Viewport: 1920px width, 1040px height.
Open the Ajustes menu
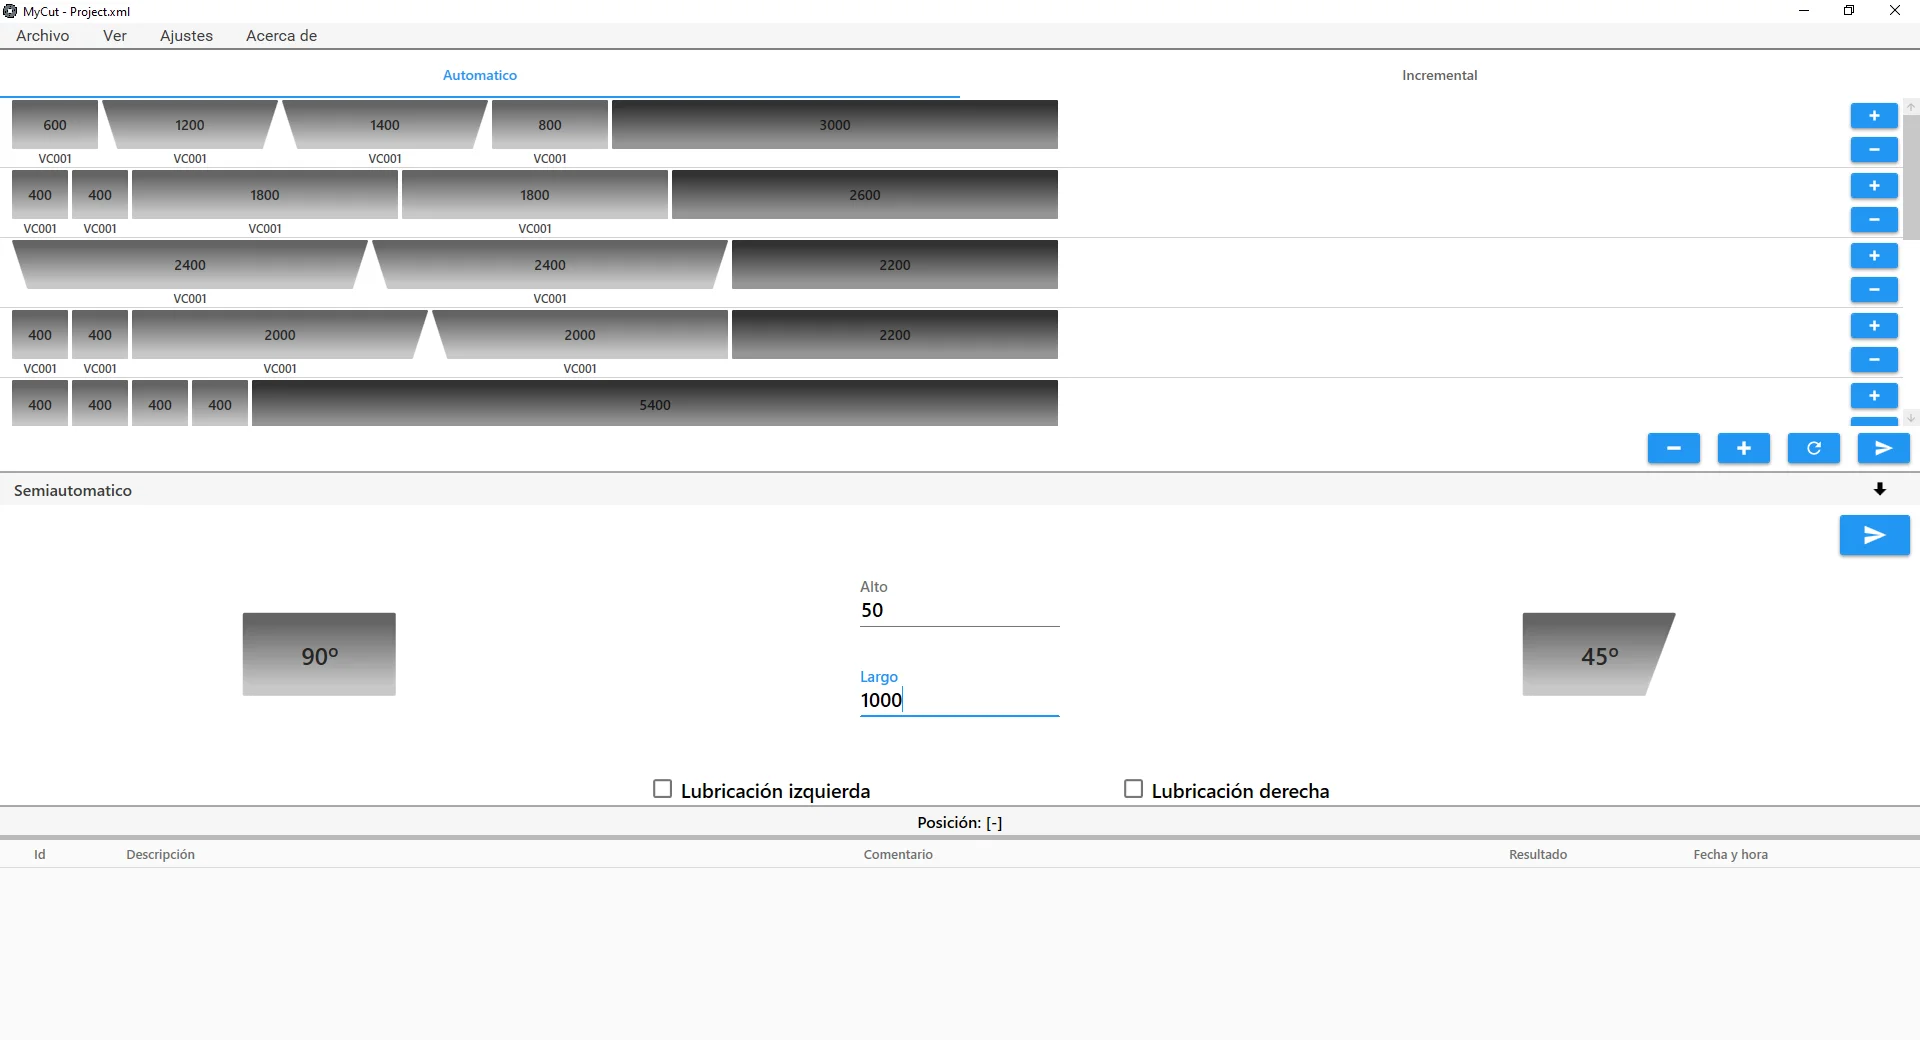(186, 36)
